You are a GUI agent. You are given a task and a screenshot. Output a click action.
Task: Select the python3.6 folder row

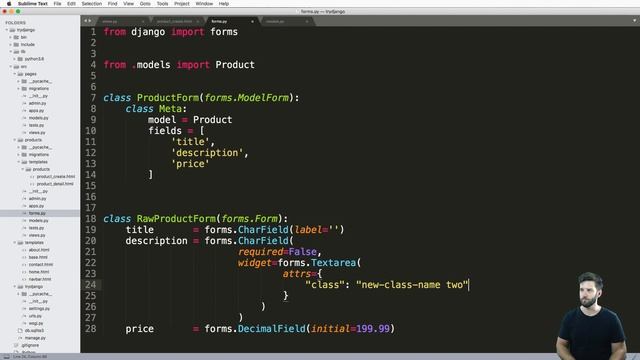tap(40, 59)
